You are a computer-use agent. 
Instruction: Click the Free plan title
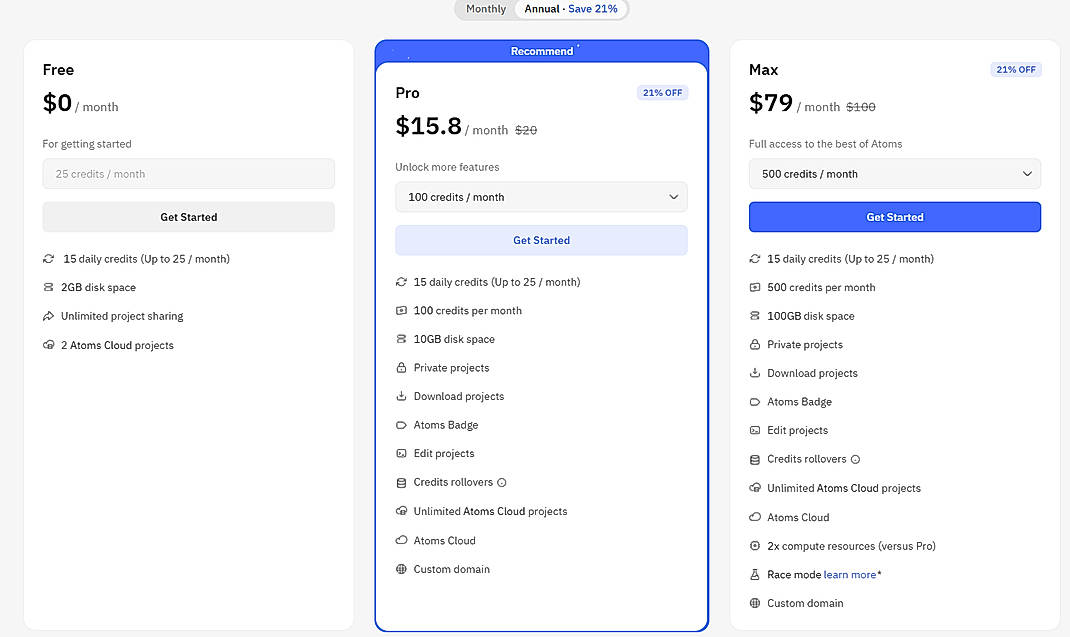point(58,70)
